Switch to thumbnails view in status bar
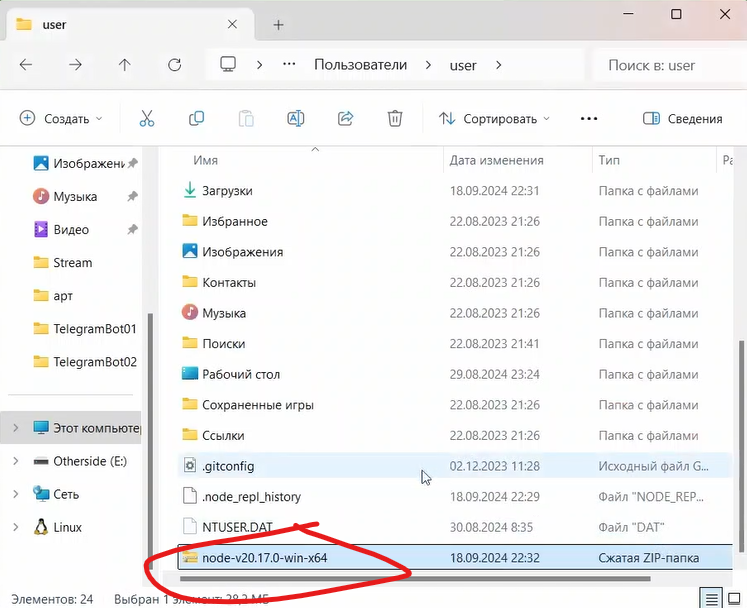The width and height of the screenshot is (747, 608). tap(734, 599)
